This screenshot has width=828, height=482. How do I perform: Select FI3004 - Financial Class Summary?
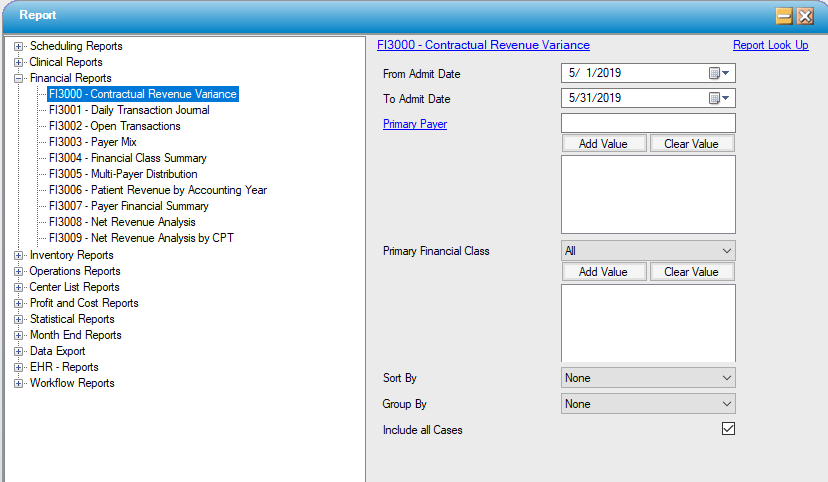tap(128, 158)
